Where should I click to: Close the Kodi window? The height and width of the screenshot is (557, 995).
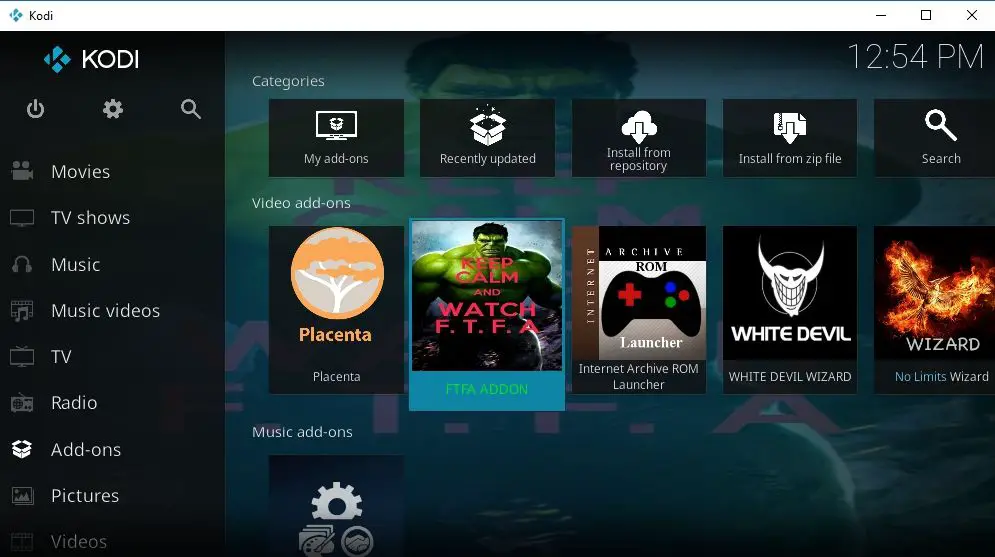point(972,15)
